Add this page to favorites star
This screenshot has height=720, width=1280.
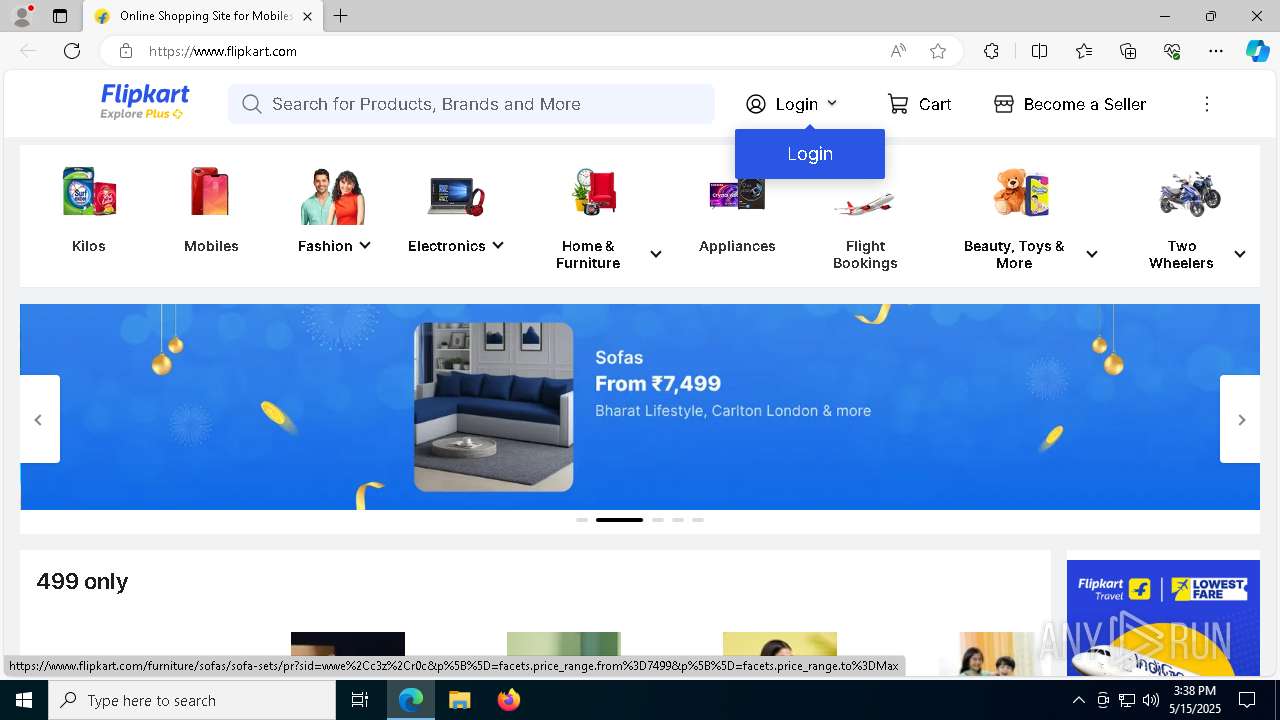coord(938,51)
